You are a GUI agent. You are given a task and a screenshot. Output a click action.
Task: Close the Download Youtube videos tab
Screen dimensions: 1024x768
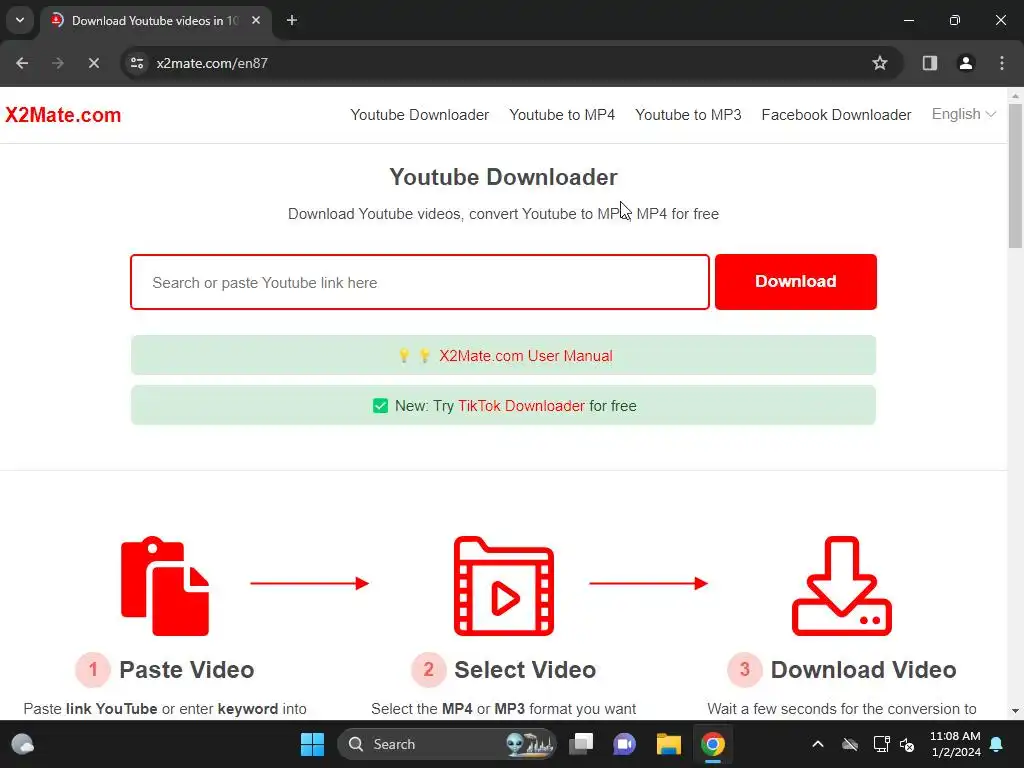pos(256,20)
